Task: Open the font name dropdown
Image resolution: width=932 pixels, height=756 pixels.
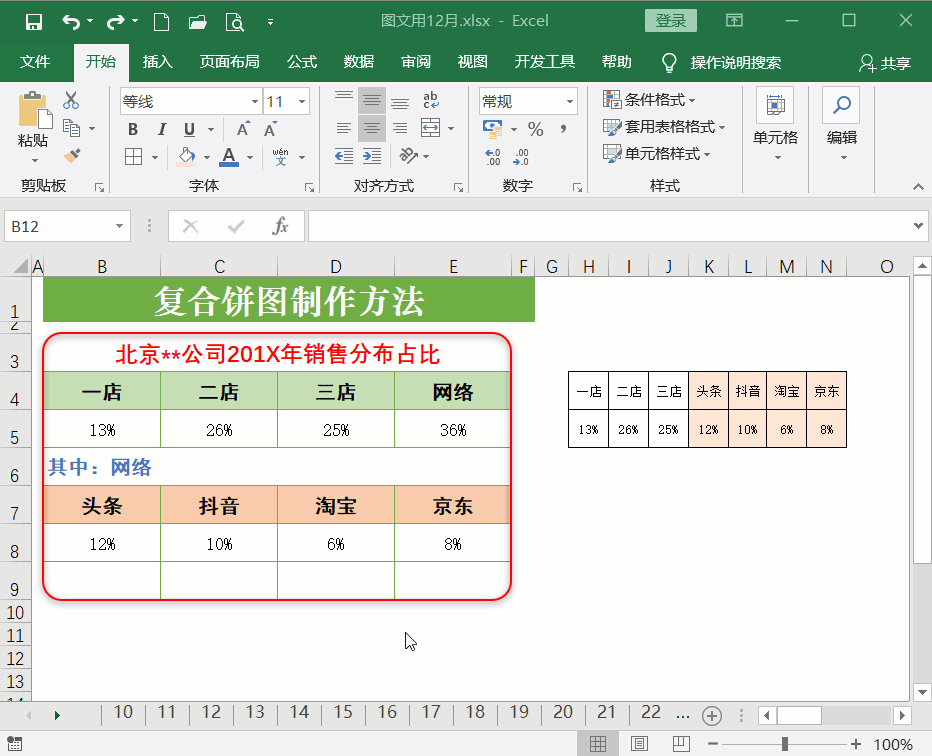Action: point(254,101)
